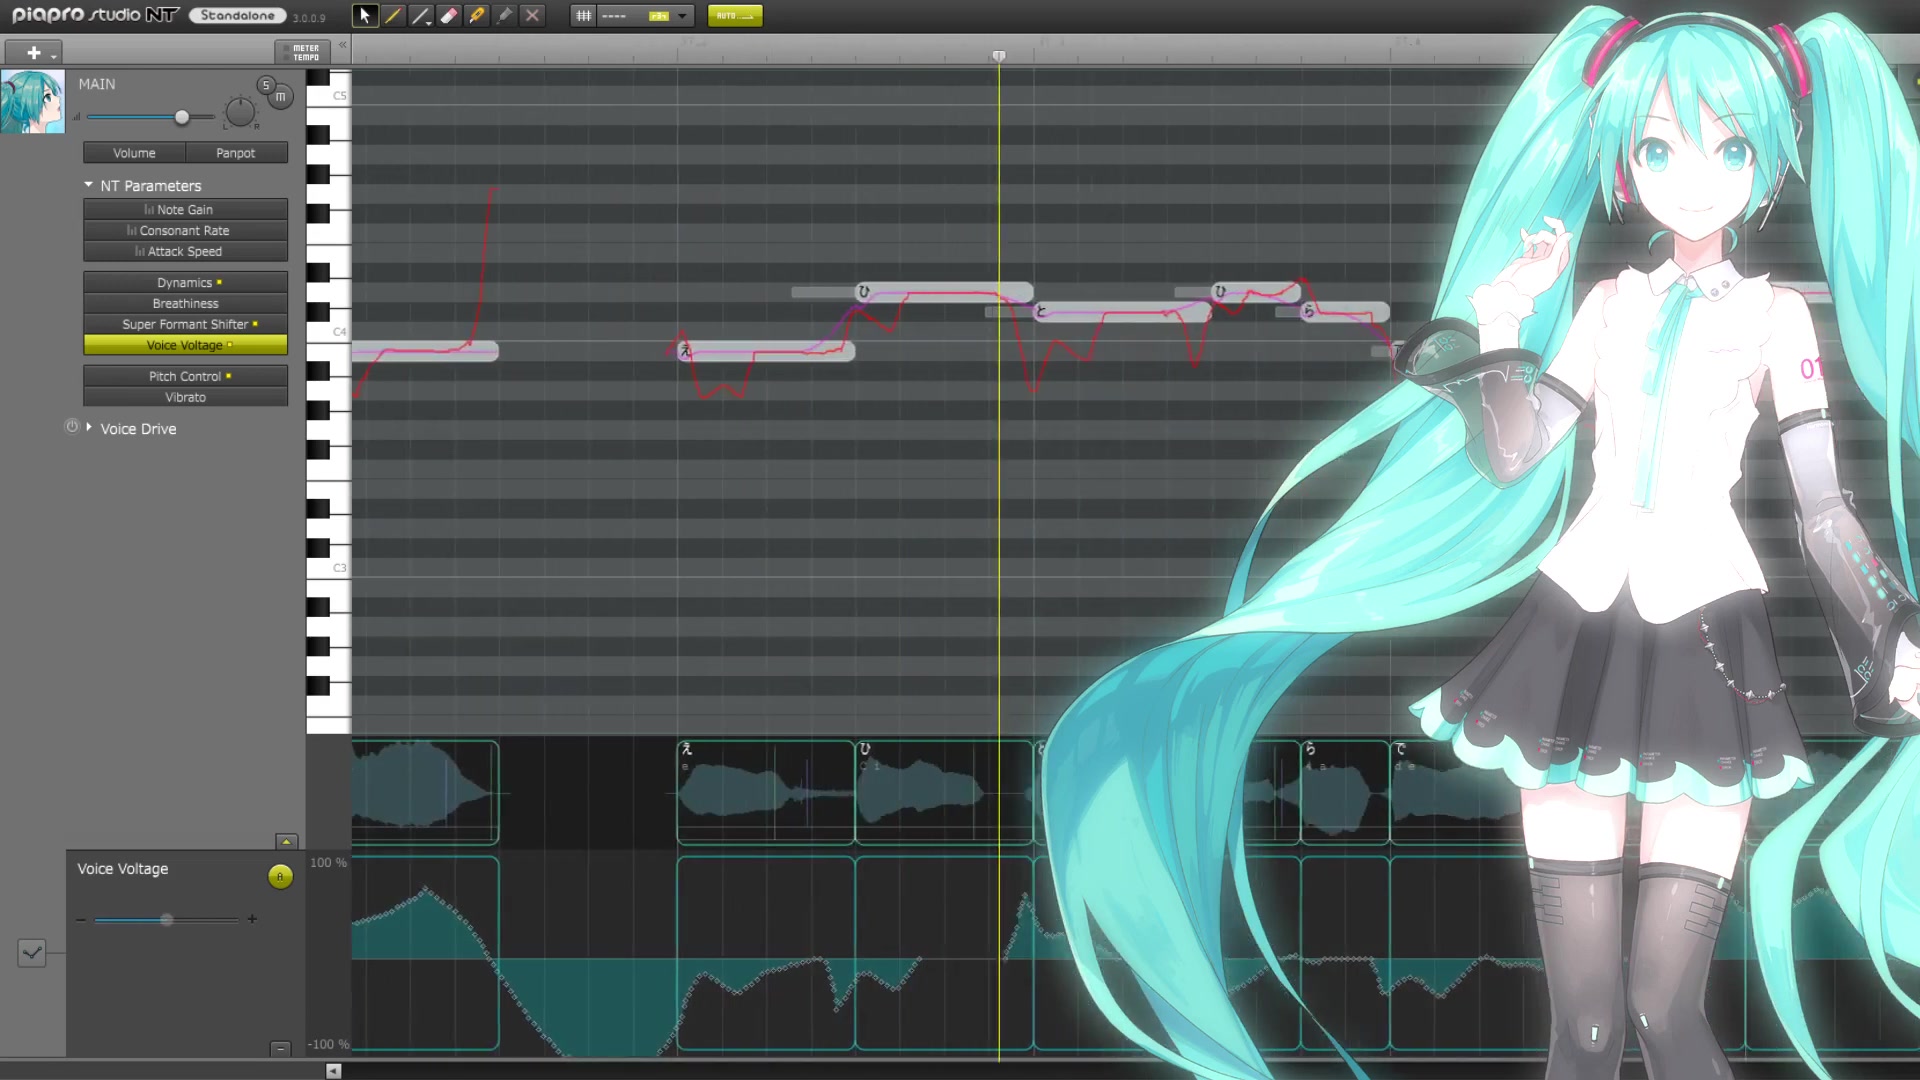
Task: Collapse parameter panel with yellow up arrow
Action: tap(287, 842)
